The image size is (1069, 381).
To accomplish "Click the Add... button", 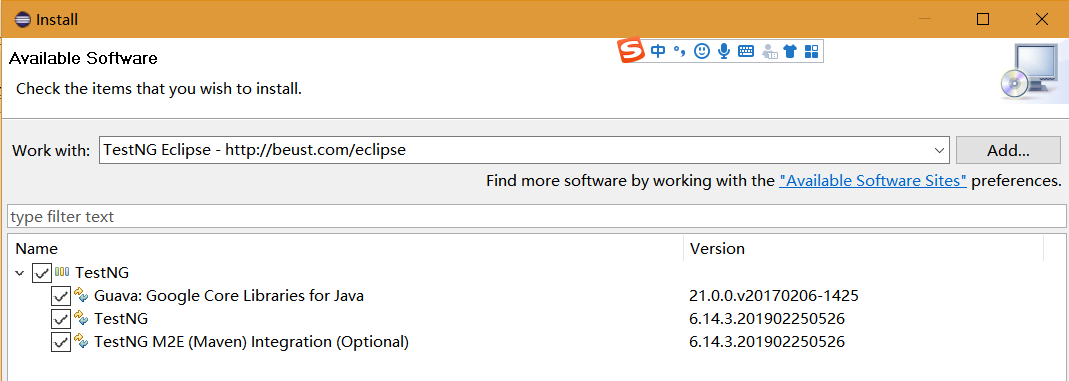I will (x=1008, y=150).
